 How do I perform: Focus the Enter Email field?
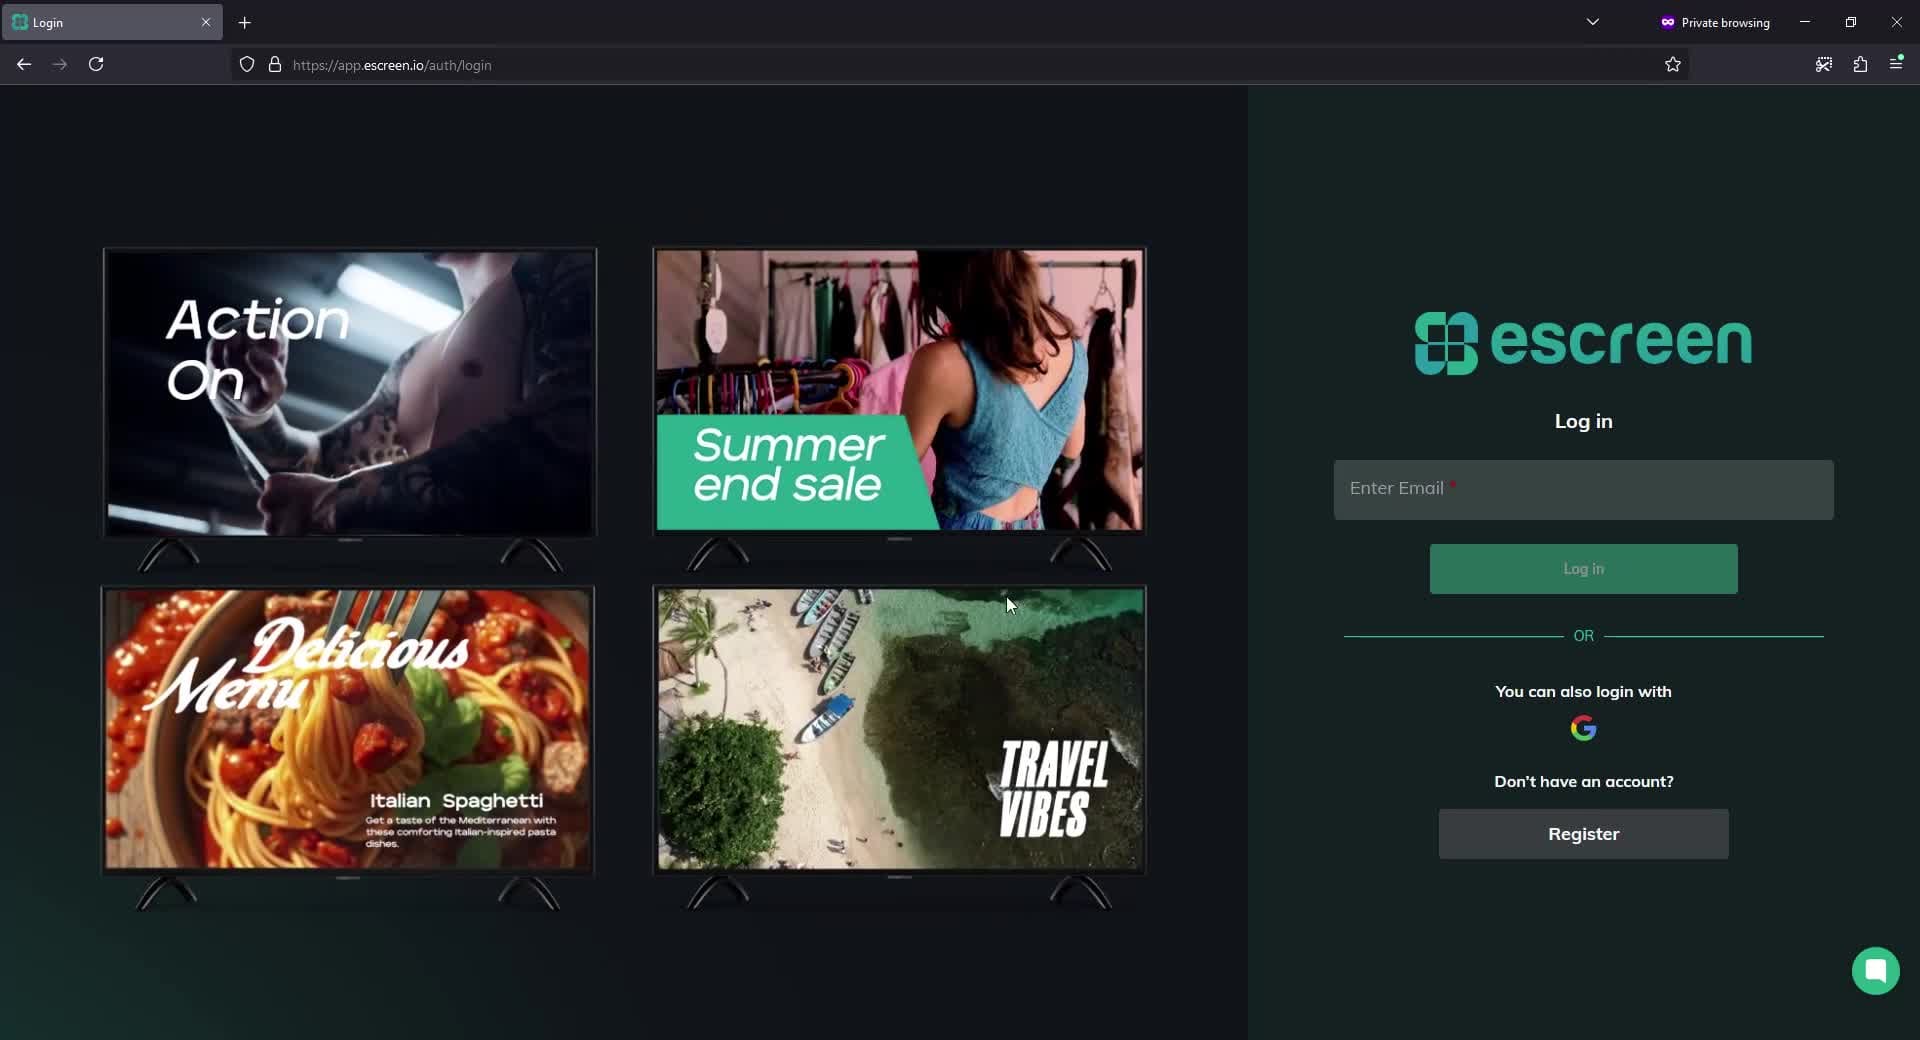point(1583,490)
